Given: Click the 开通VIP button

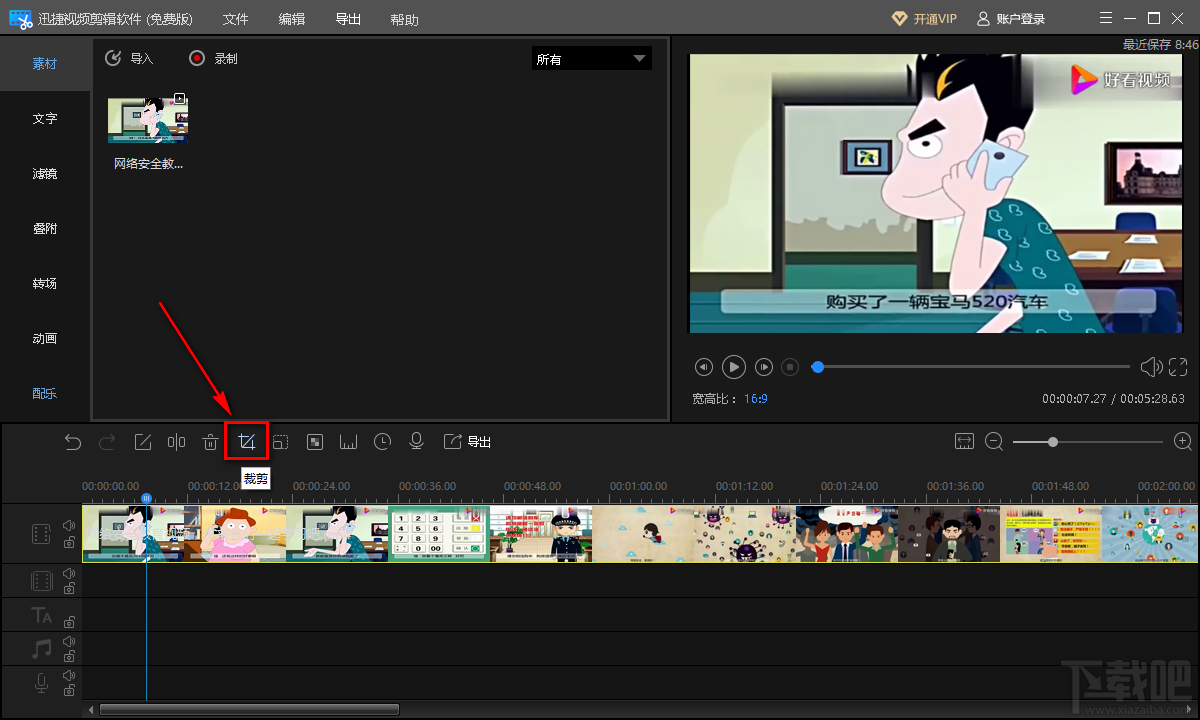Looking at the screenshot, I should point(924,19).
